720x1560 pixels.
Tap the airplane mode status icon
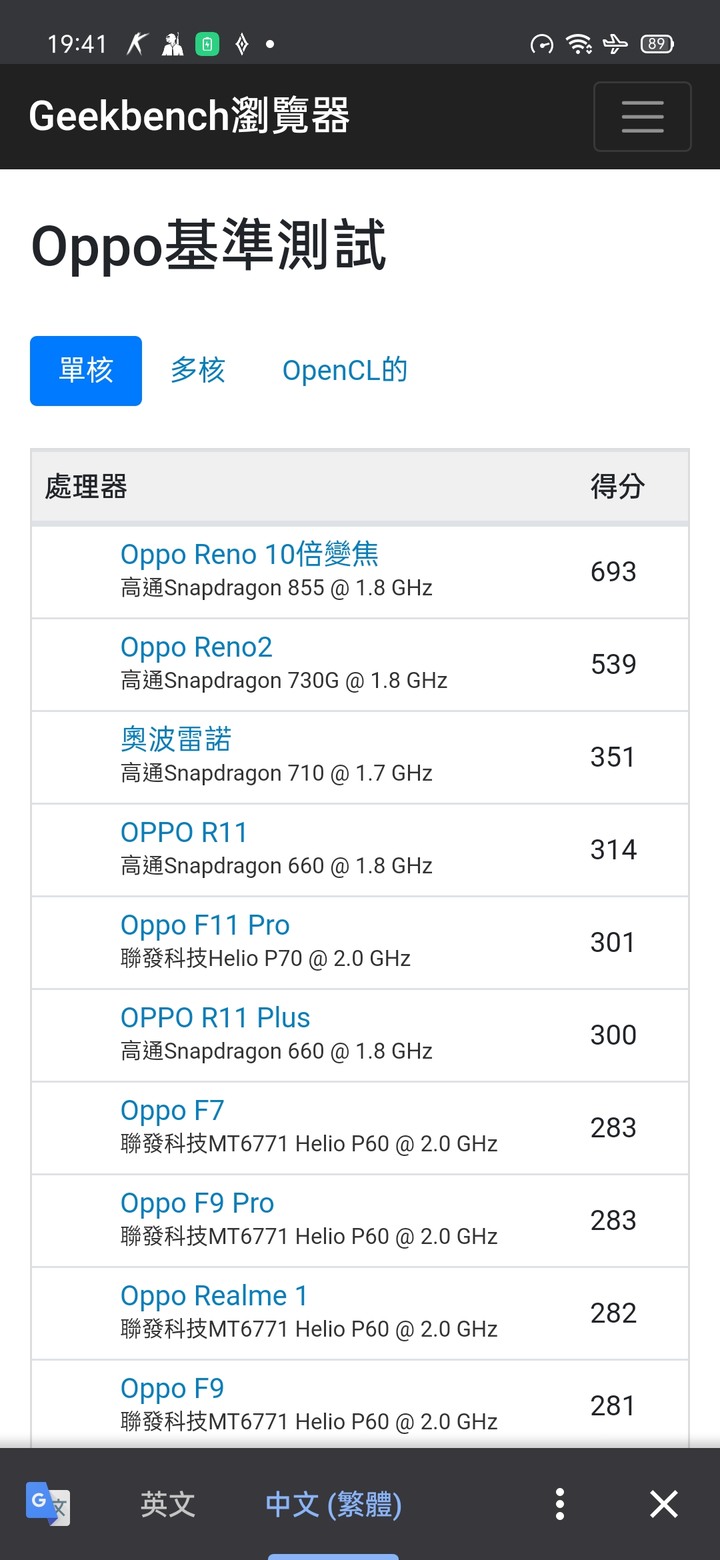pos(616,44)
